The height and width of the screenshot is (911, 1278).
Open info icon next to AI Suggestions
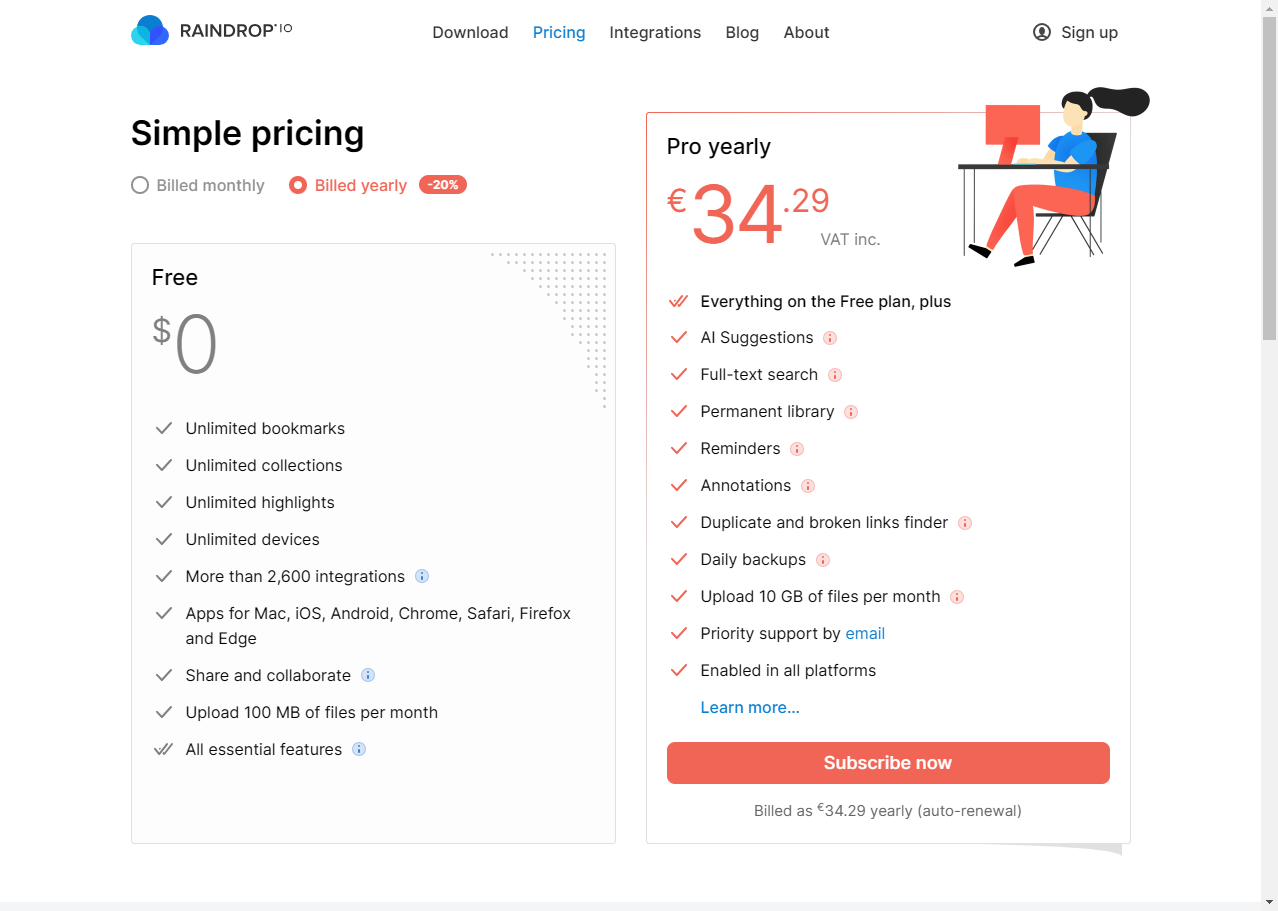(830, 338)
